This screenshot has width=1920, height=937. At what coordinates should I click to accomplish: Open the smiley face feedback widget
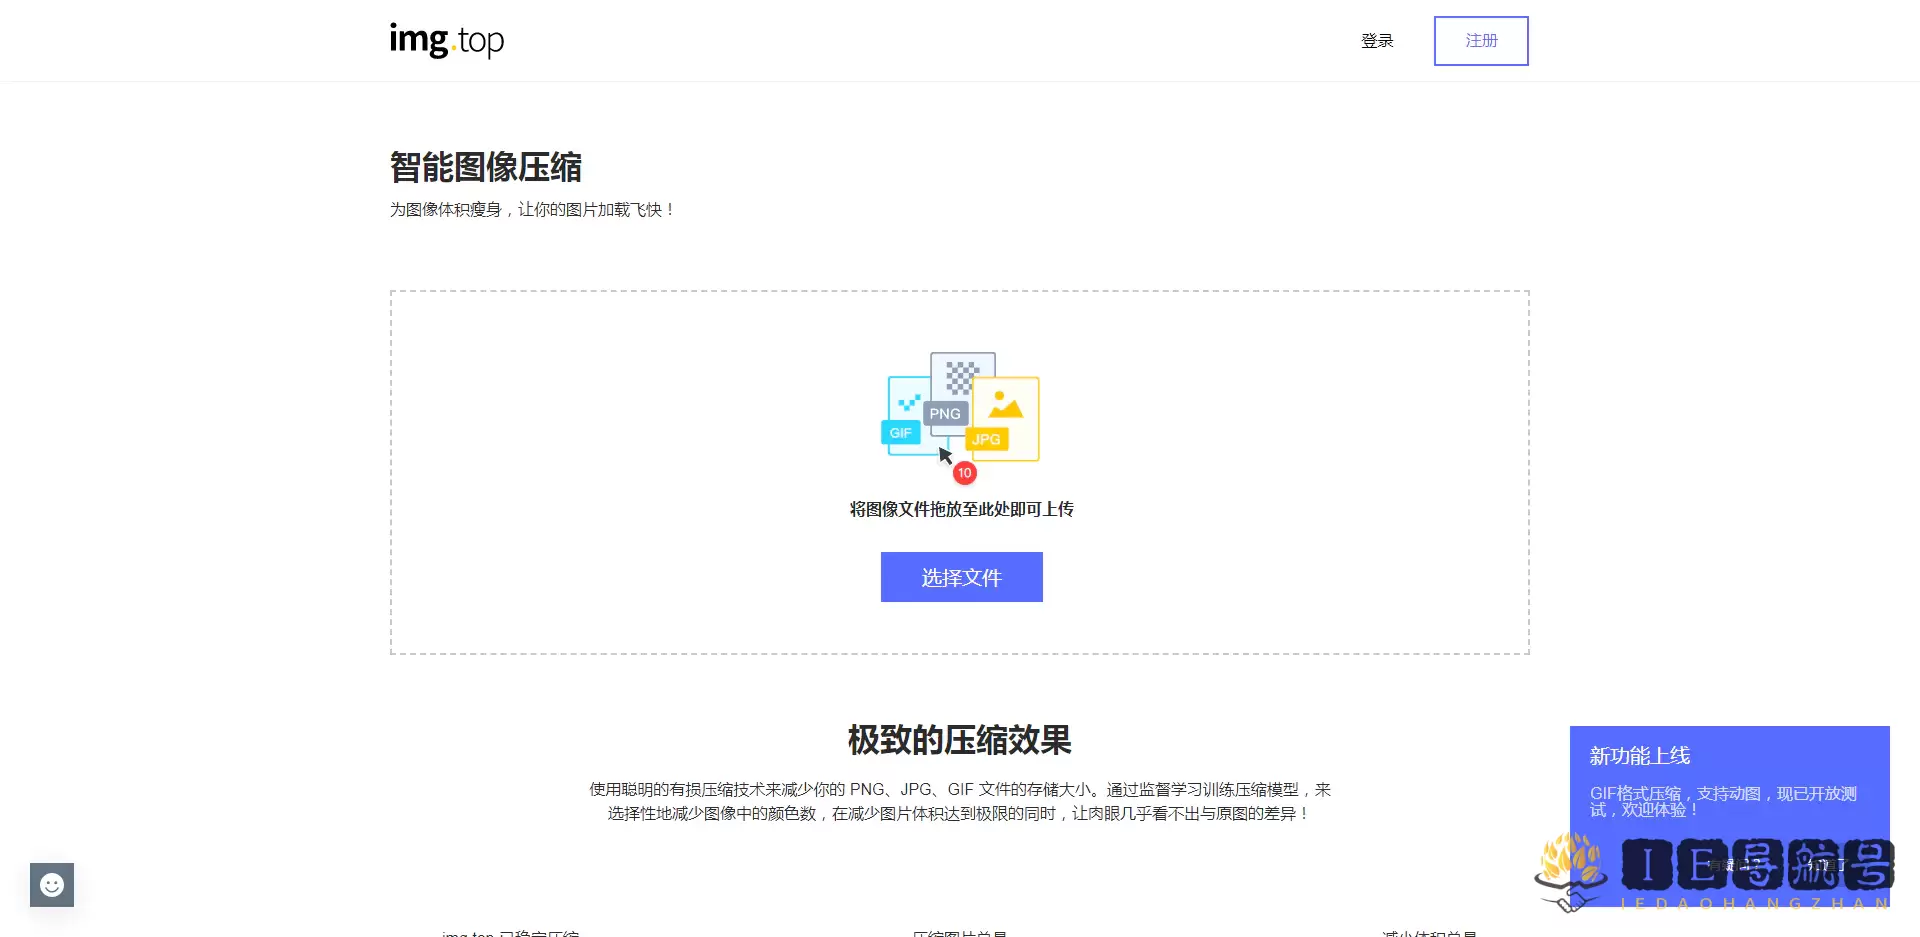(x=52, y=885)
